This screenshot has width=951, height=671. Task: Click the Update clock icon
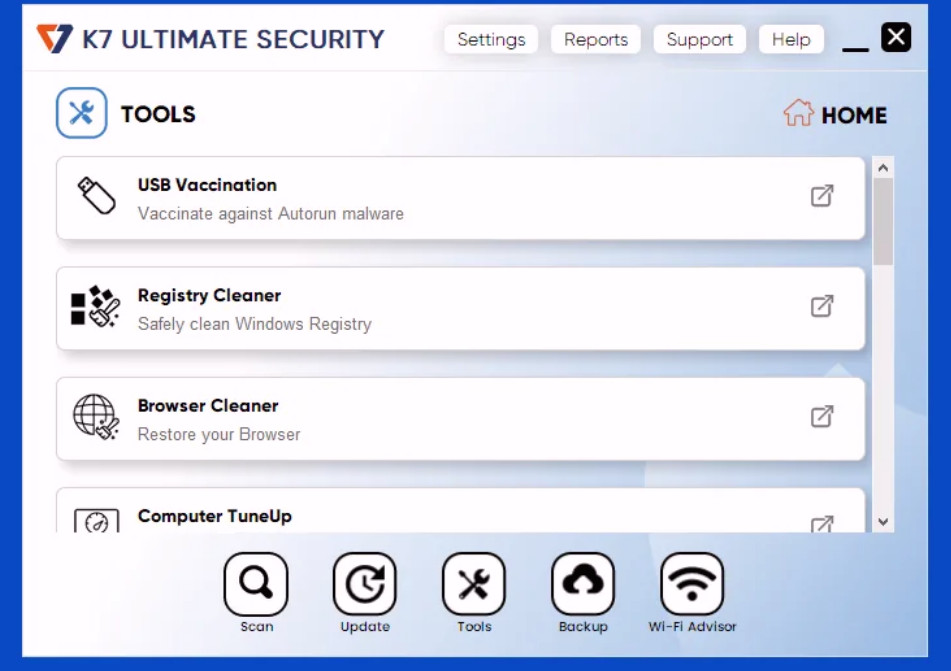click(x=365, y=584)
